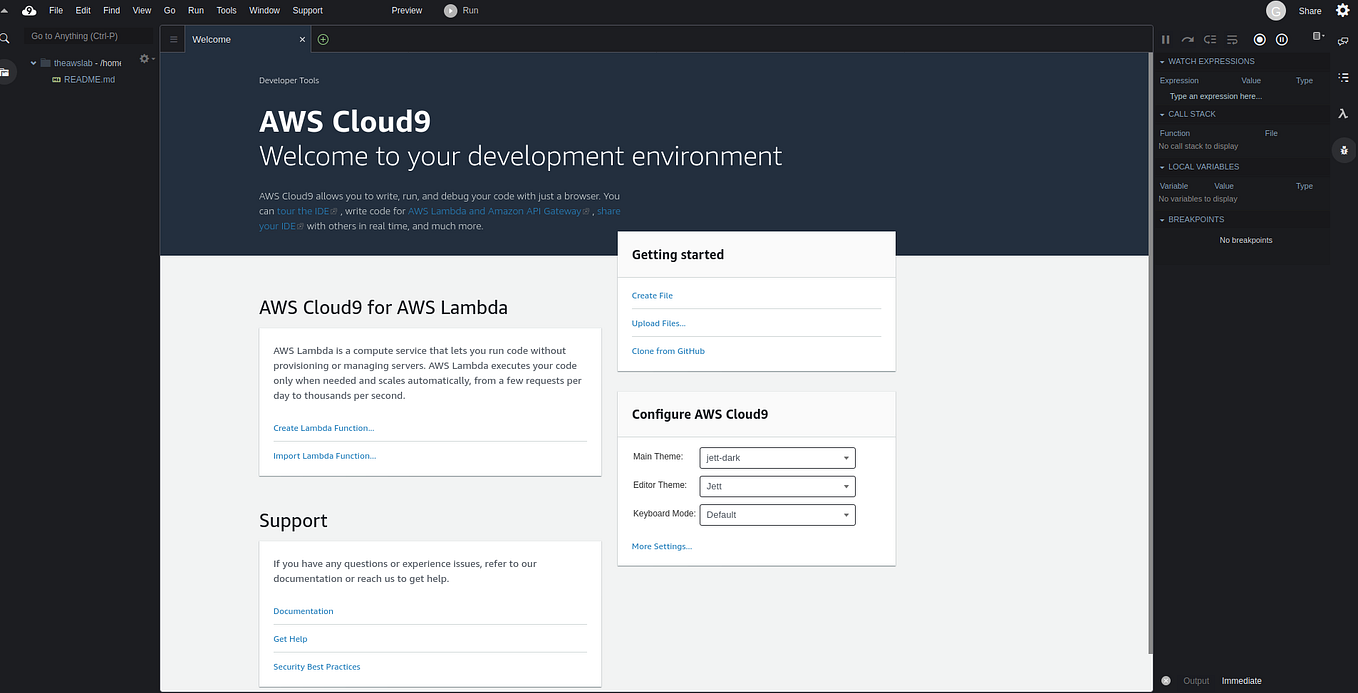Click the Step Into icon in the debugger

point(1210,39)
